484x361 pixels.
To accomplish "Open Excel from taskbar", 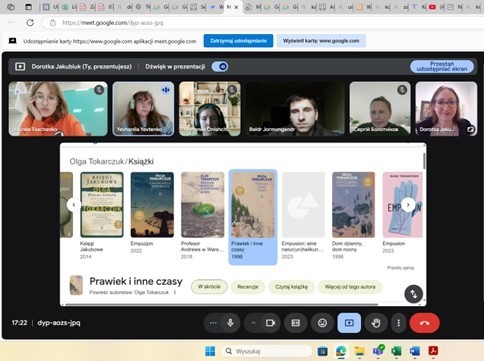I will (x=396, y=351).
